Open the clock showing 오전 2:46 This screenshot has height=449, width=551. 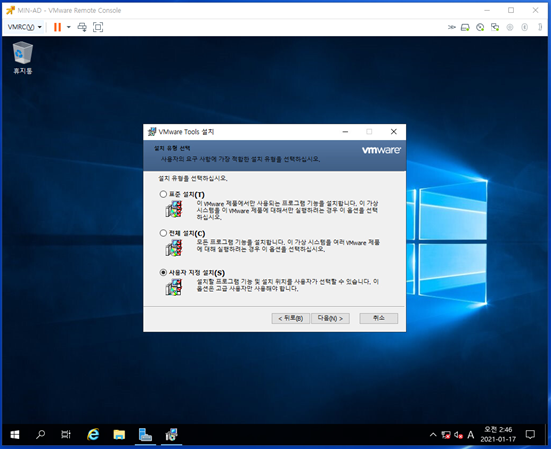tap(498, 434)
